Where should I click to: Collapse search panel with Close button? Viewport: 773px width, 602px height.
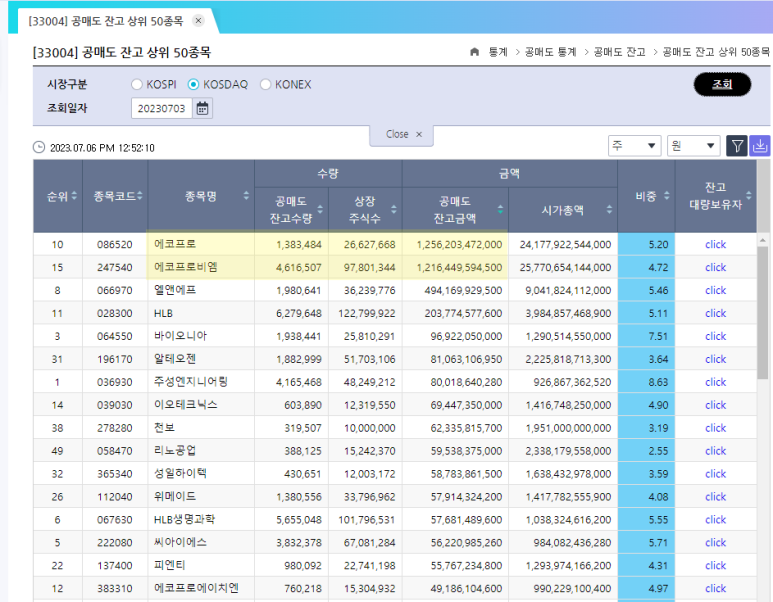pyautogui.click(x=402, y=134)
